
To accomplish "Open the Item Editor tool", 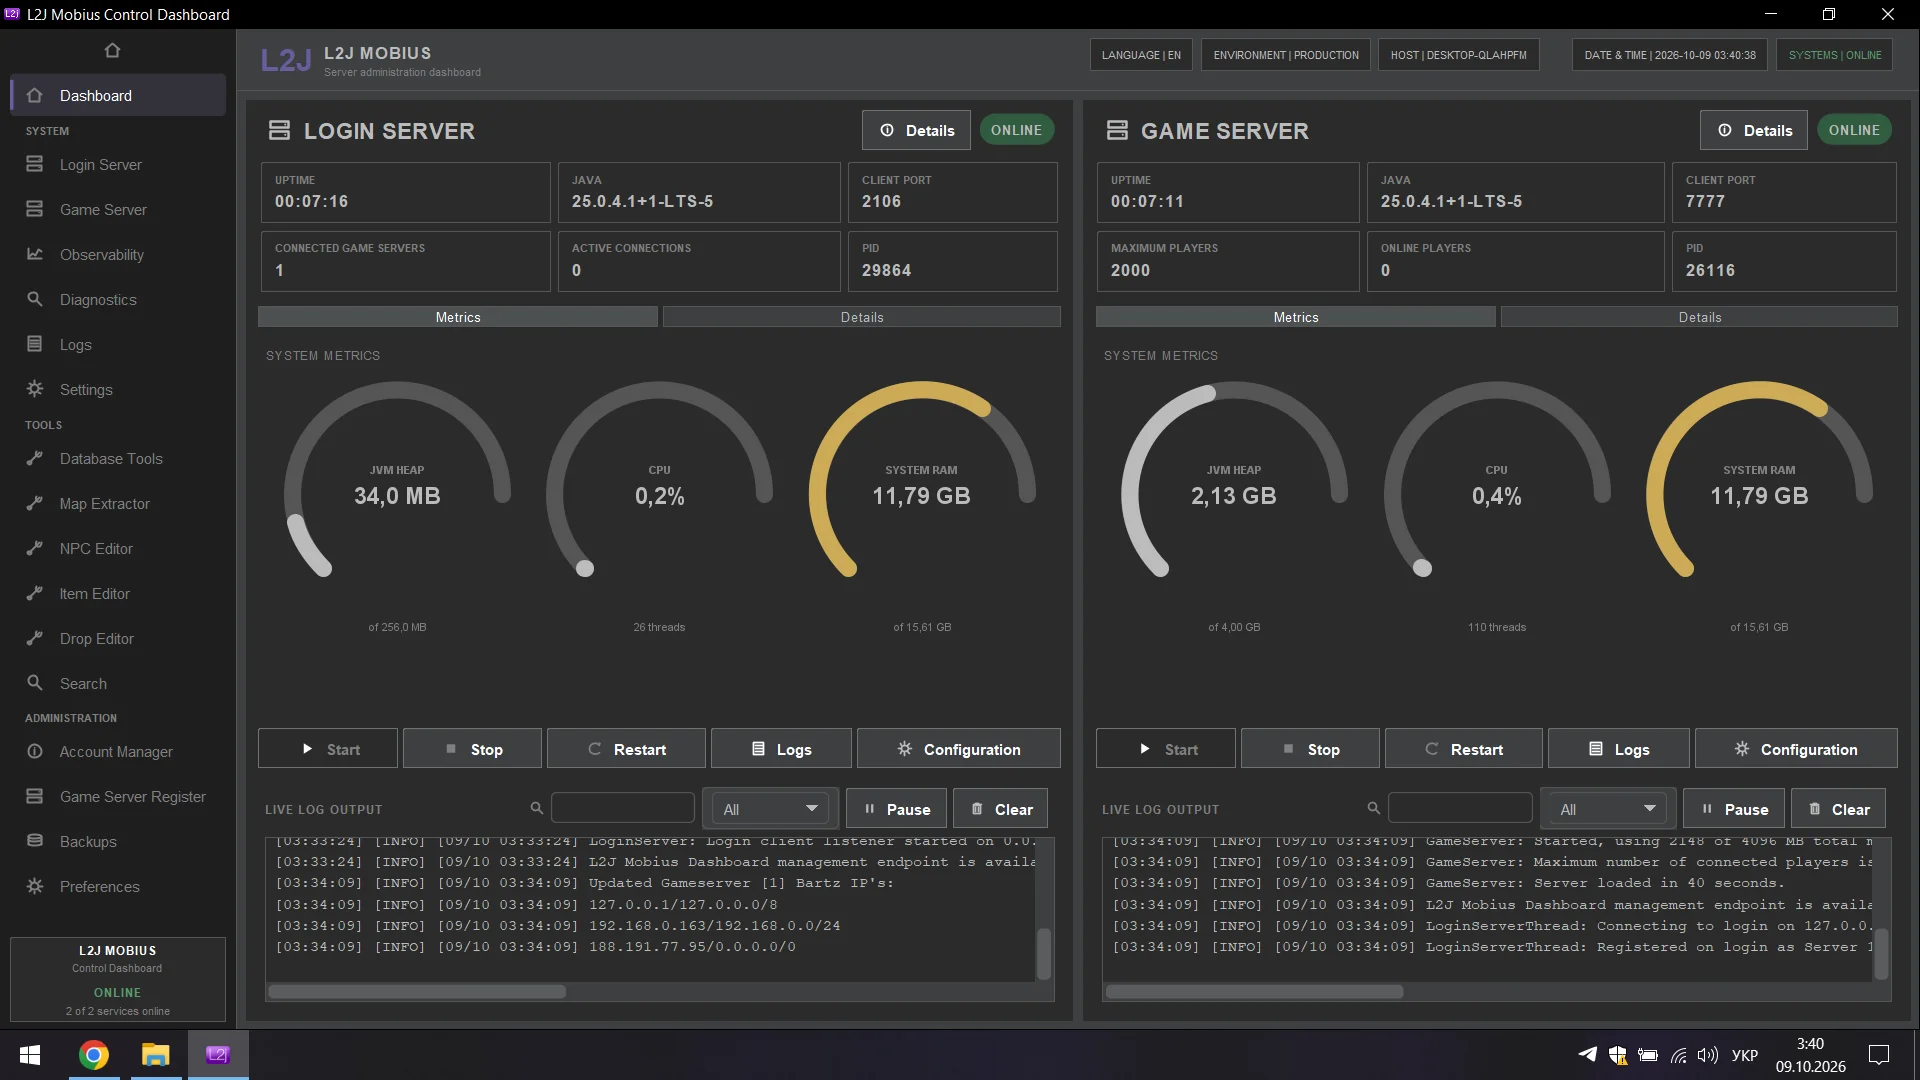I will click(x=118, y=594).
